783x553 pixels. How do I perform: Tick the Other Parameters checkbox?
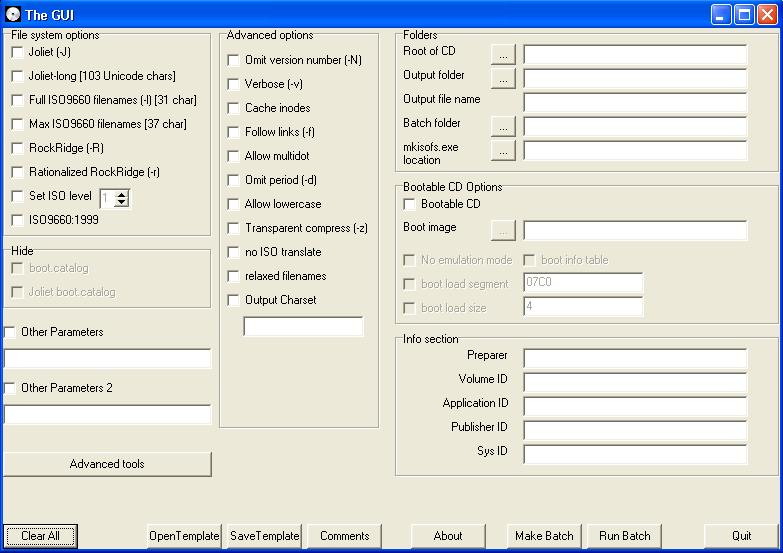coord(10,332)
